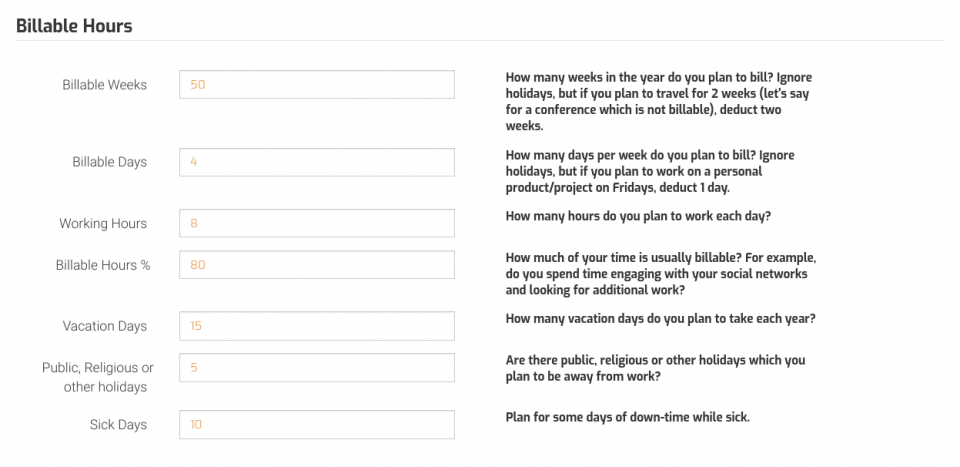960x467 pixels.
Task: Click the help text about days per week billed
Action: pyautogui.click(x=650, y=171)
